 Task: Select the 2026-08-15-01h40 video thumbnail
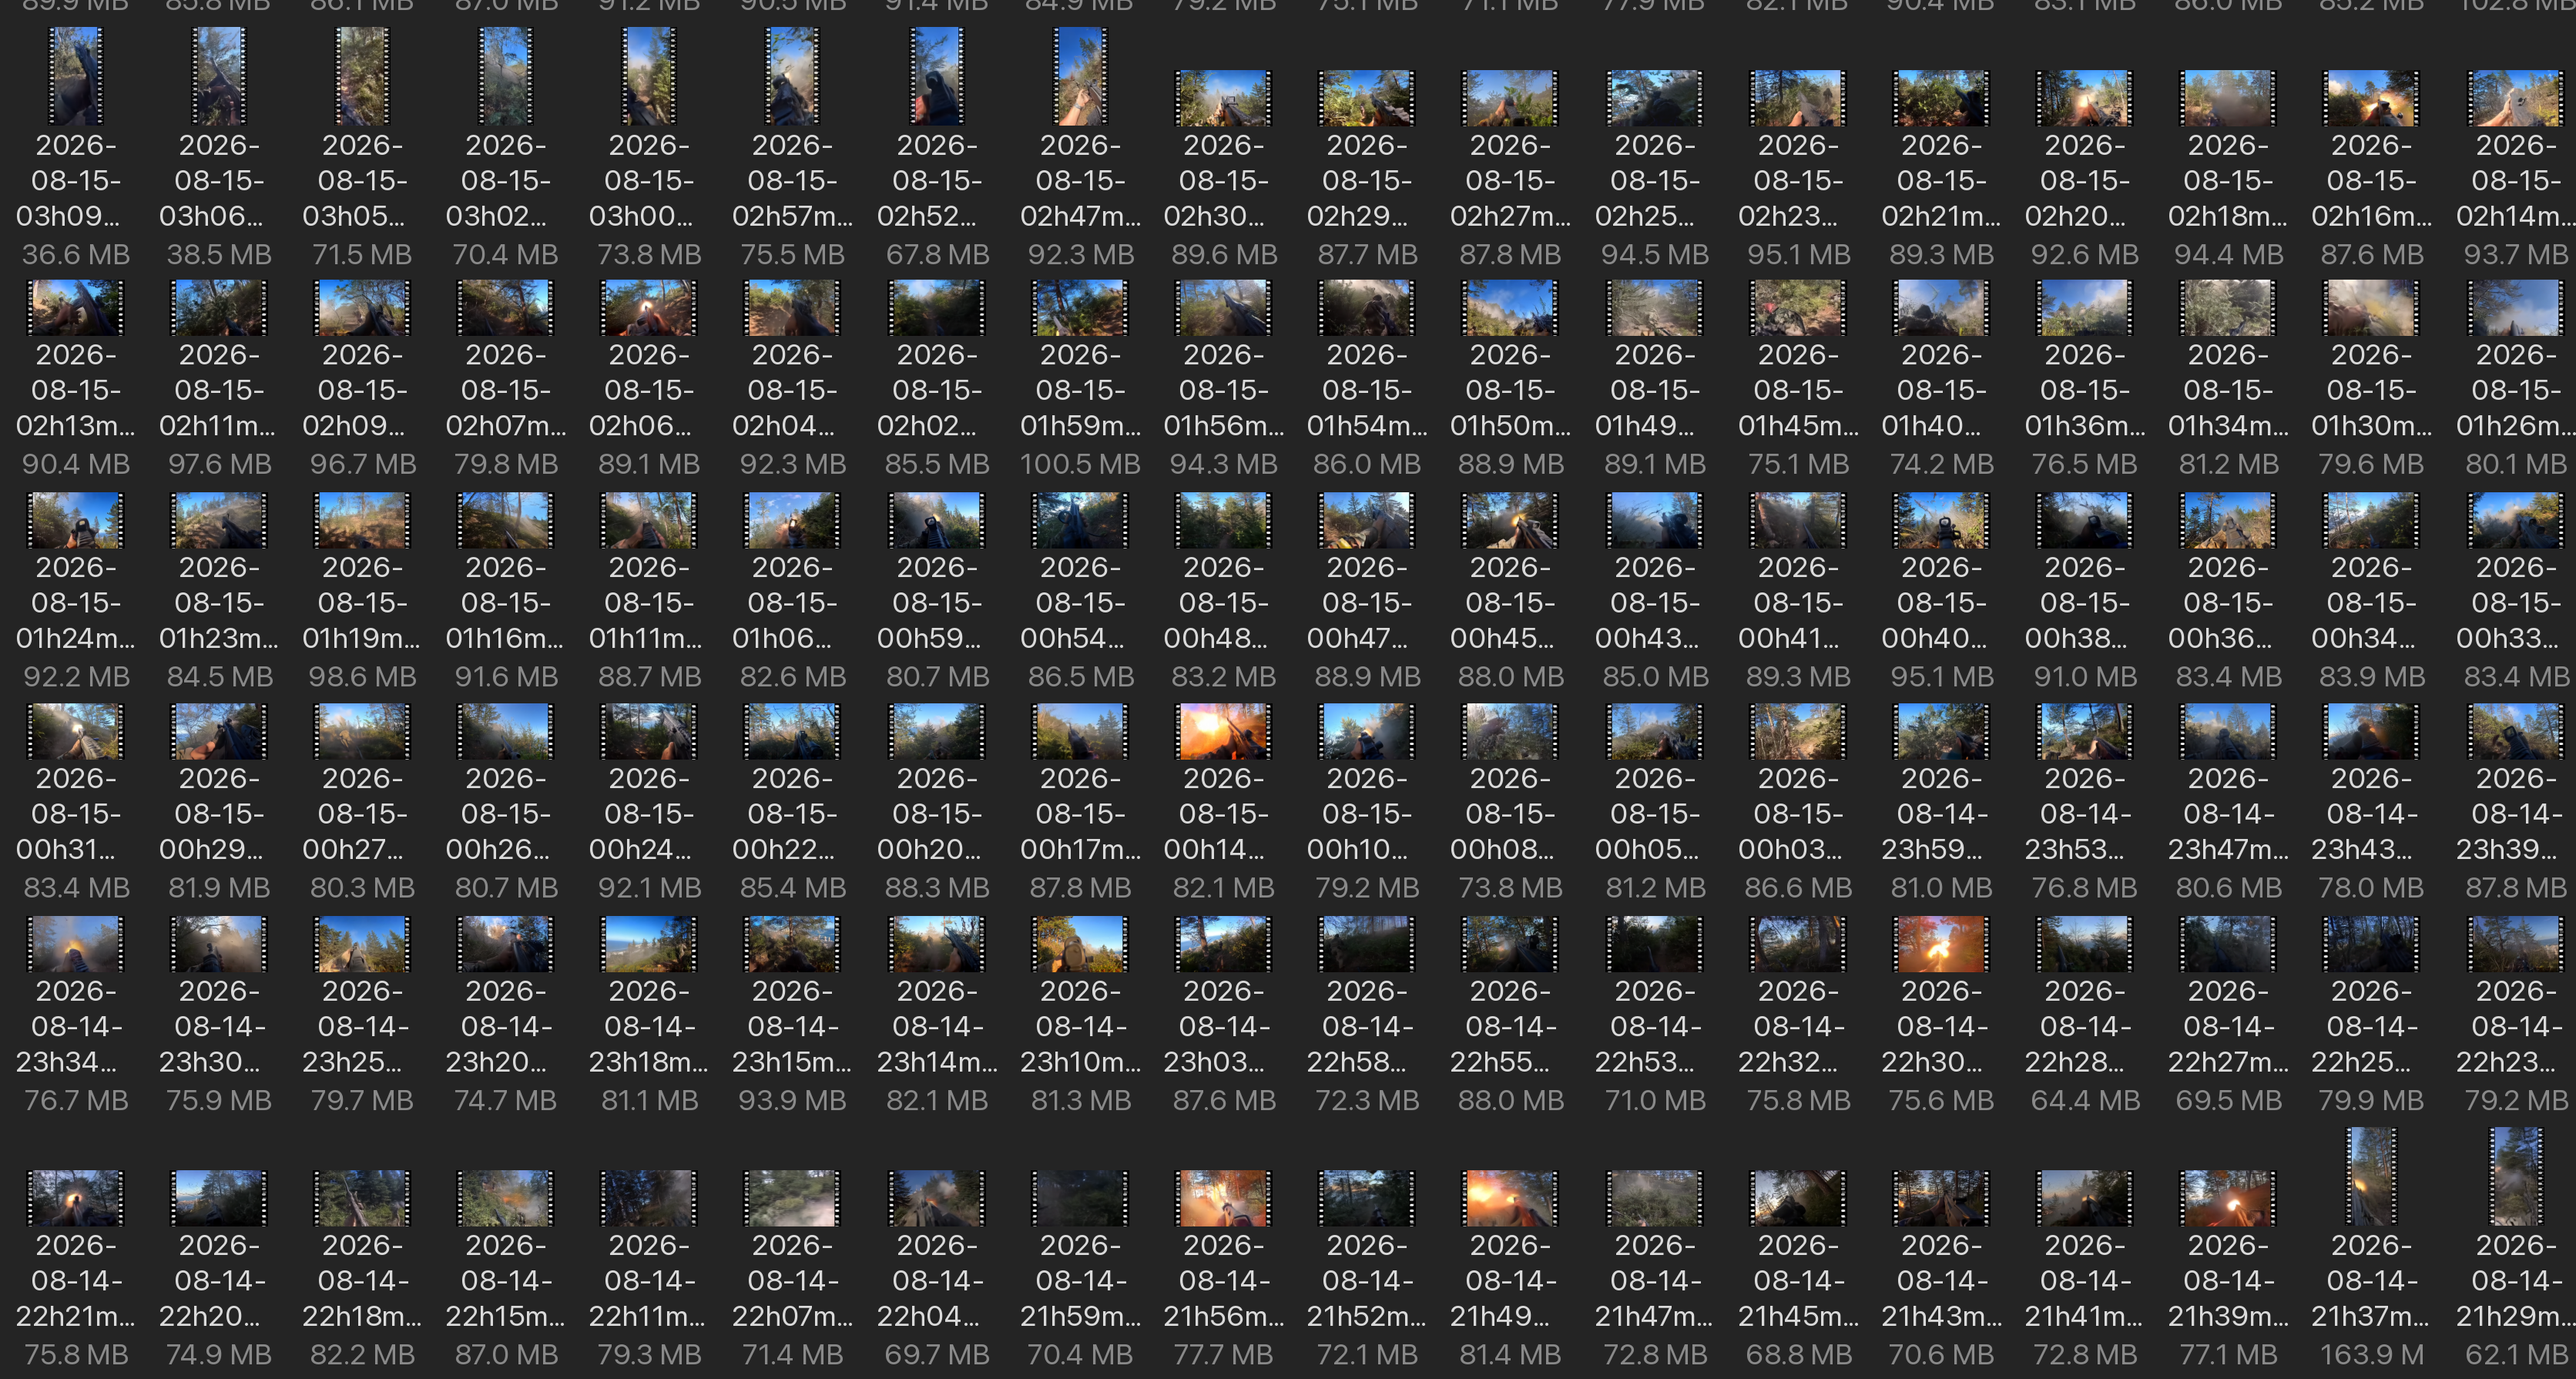click(1941, 307)
